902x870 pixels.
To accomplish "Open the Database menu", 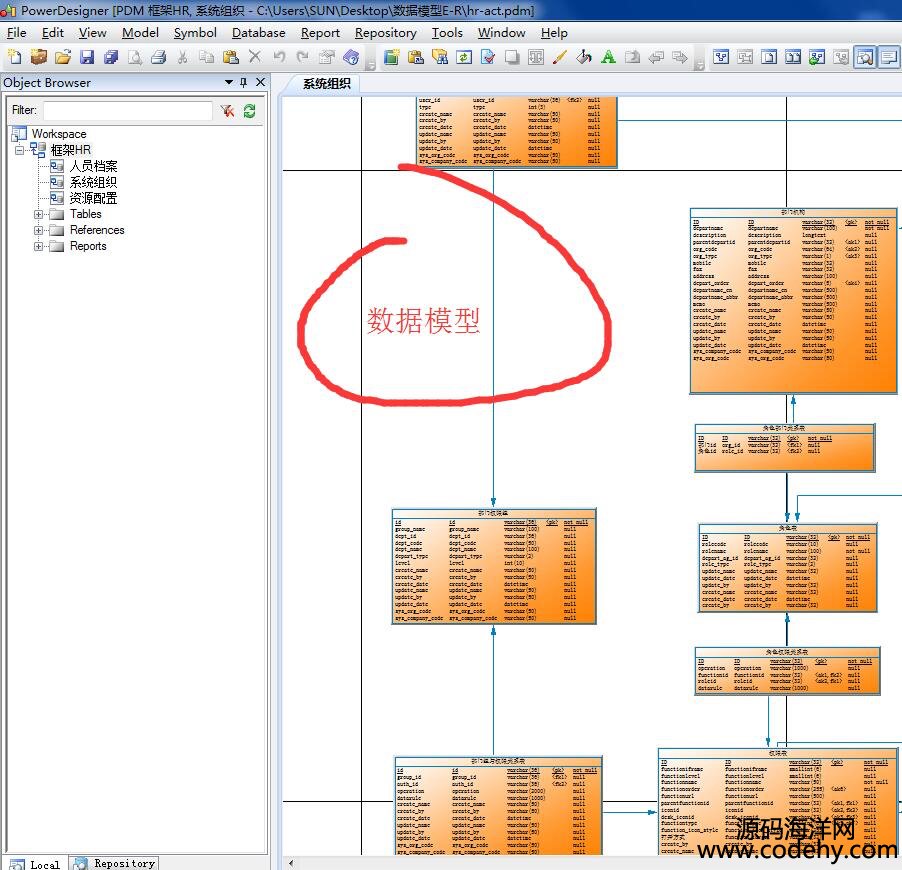I will (259, 33).
